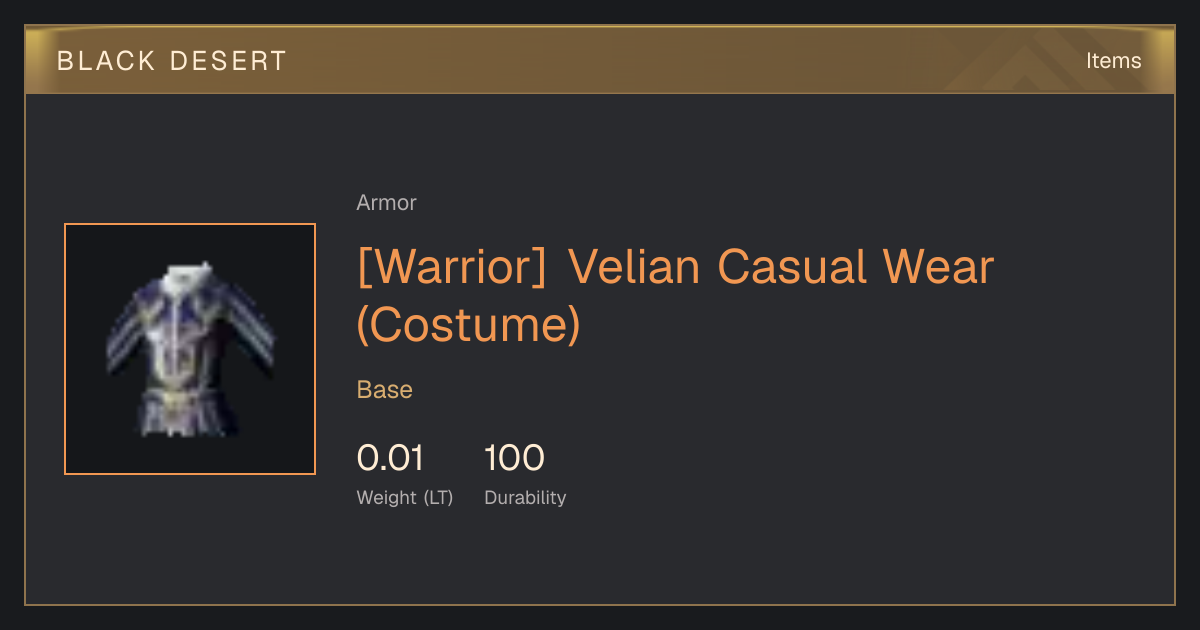
Task: Click the orange-bordered item thumbnail frame
Action: (x=190, y=349)
